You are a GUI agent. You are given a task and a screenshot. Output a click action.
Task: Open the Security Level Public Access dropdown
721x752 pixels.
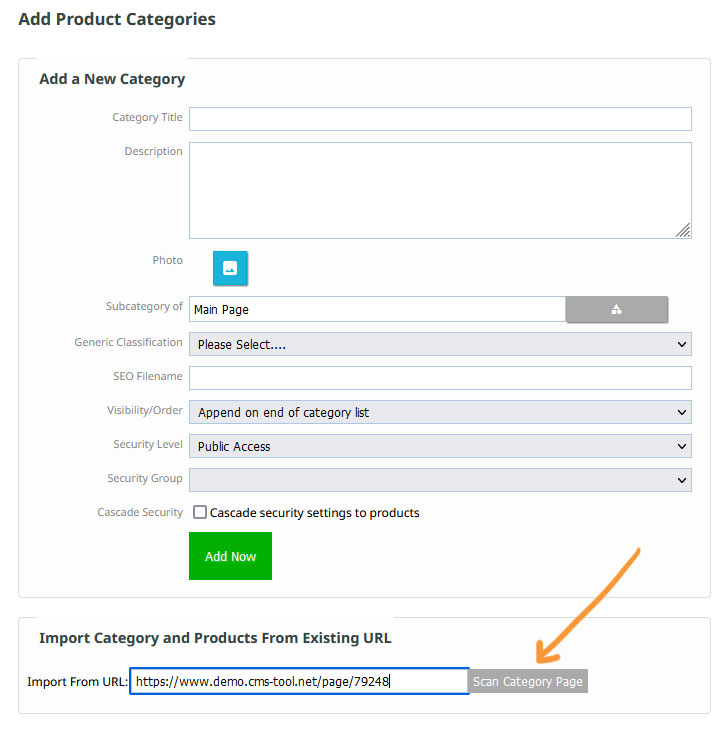point(440,446)
